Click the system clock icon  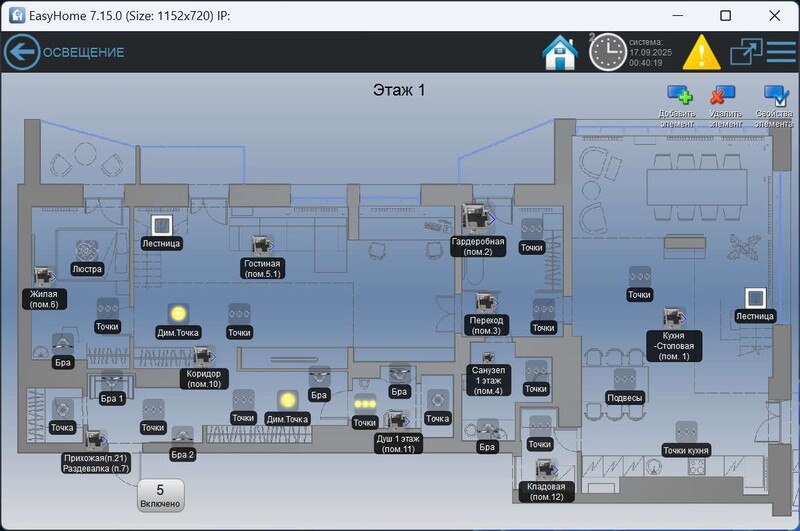pyautogui.click(x=607, y=52)
